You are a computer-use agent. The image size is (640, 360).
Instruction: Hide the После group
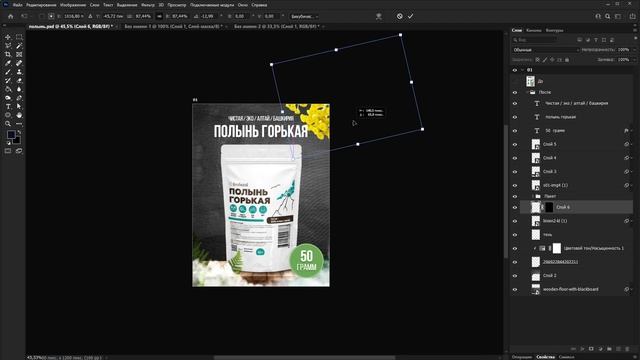point(515,93)
